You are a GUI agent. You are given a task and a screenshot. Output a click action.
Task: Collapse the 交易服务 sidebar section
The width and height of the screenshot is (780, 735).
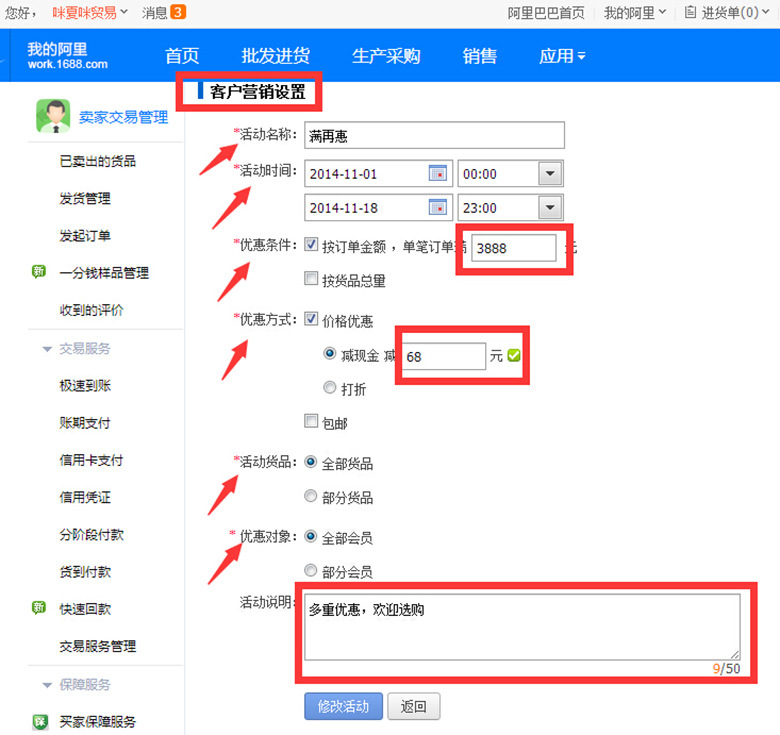[47, 349]
